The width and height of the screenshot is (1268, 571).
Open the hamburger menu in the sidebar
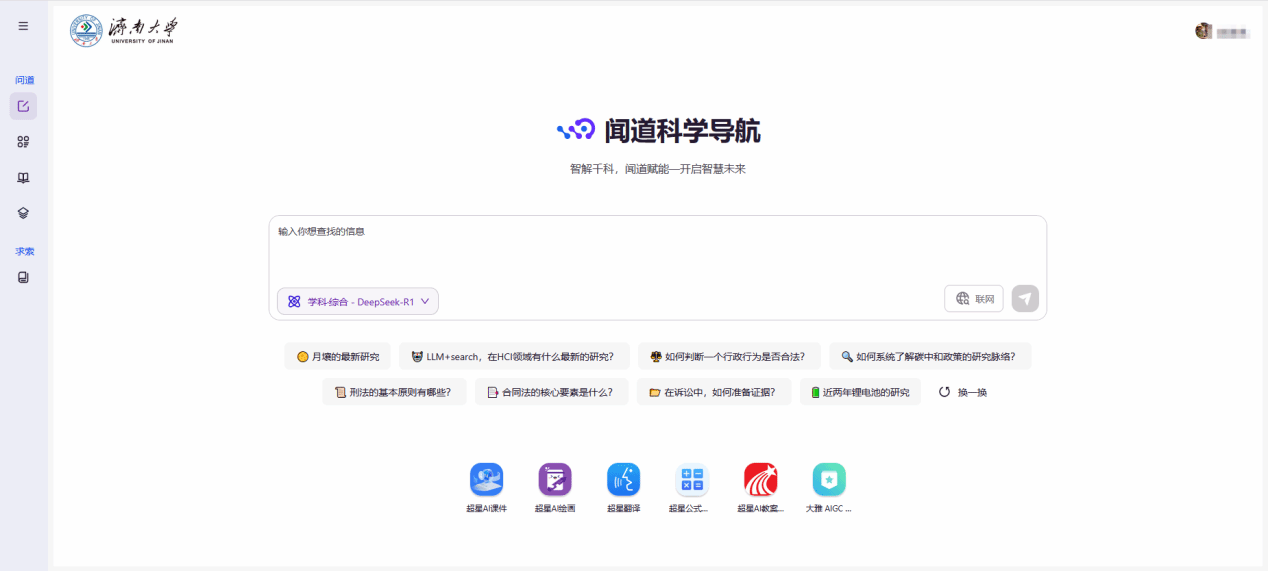[x=23, y=26]
